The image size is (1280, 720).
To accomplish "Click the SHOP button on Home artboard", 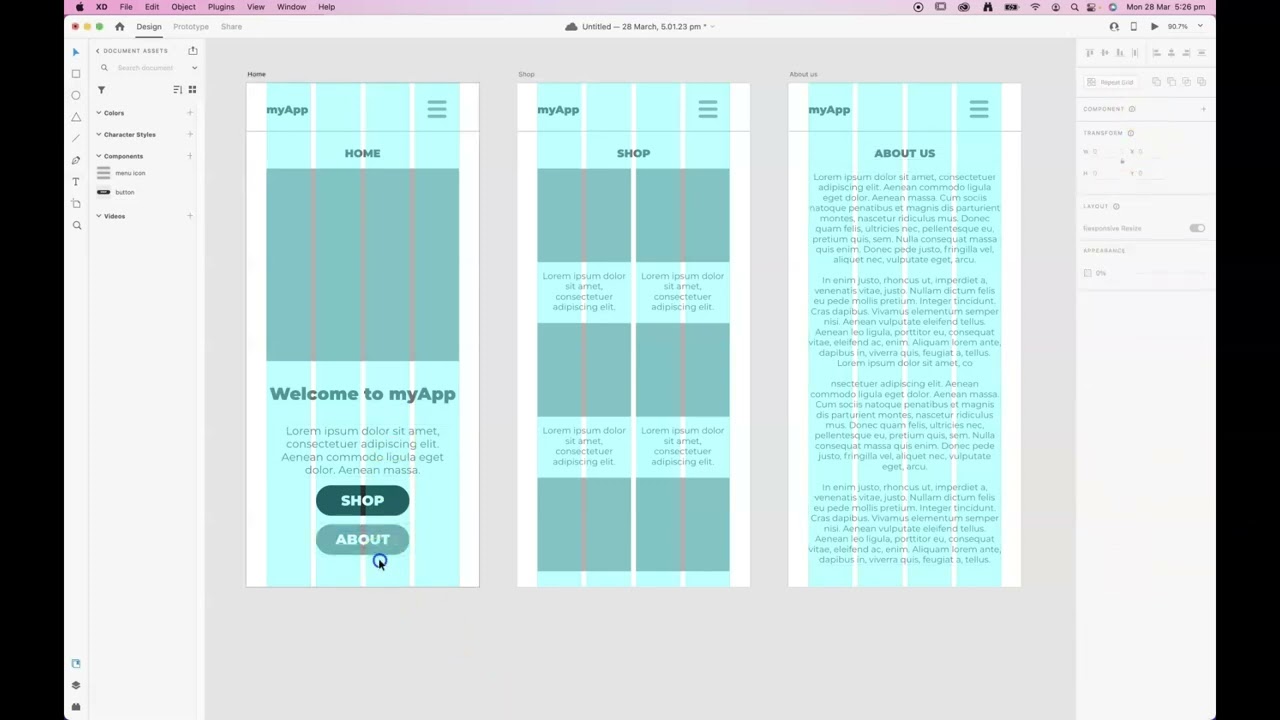I will click(x=362, y=501).
